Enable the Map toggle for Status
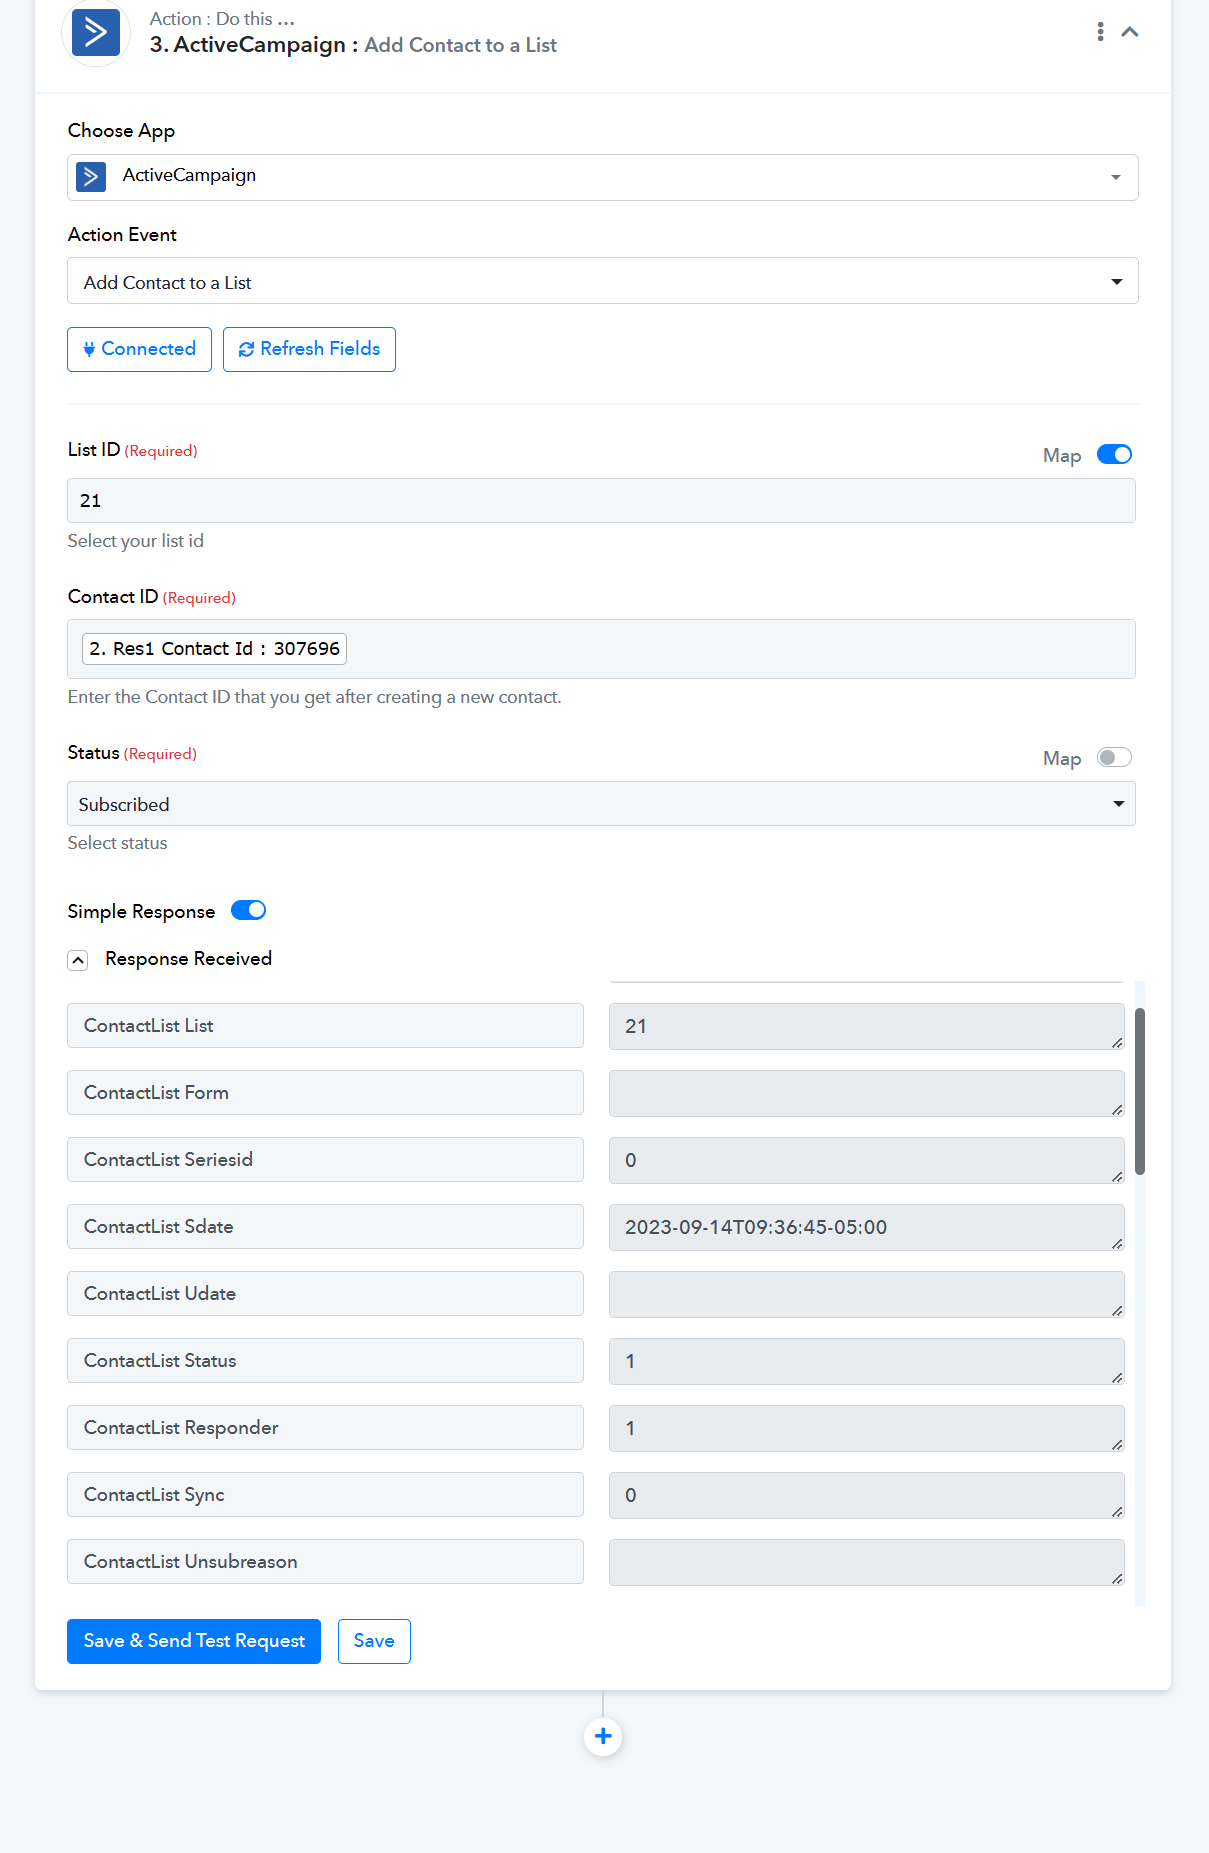This screenshot has width=1209, height=1853. tap(1114, 758)
